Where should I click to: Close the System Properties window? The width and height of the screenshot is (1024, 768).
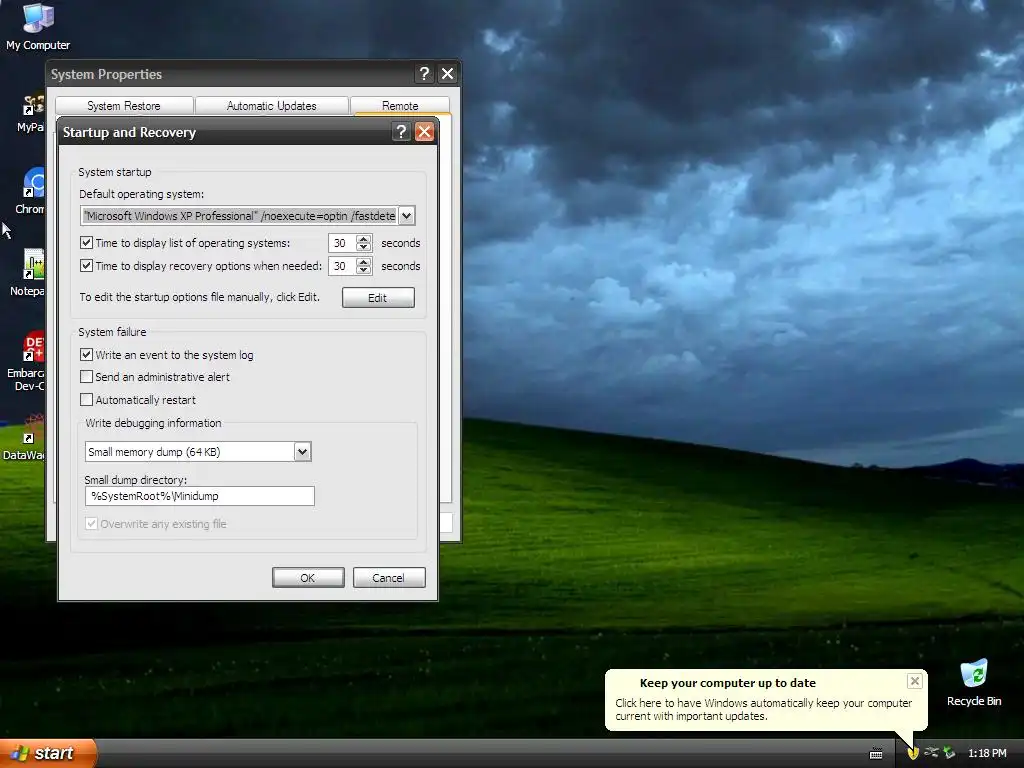tap(447, 74)
